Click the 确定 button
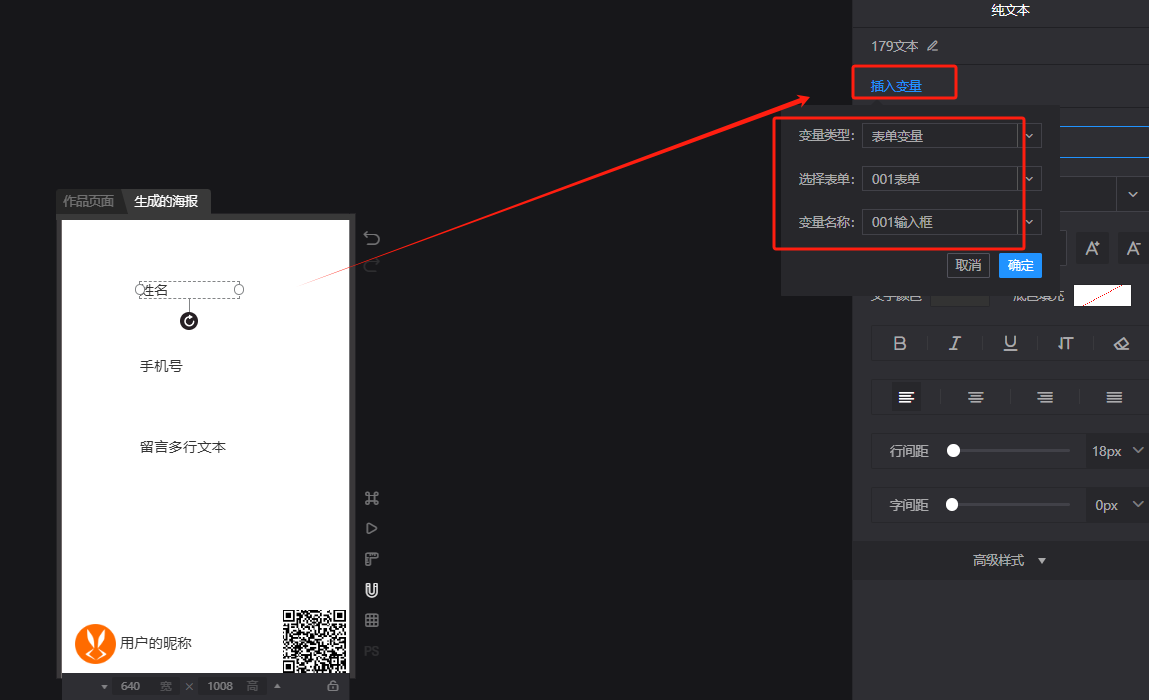Screen dimensions: 1149x700 (1020, 265)
